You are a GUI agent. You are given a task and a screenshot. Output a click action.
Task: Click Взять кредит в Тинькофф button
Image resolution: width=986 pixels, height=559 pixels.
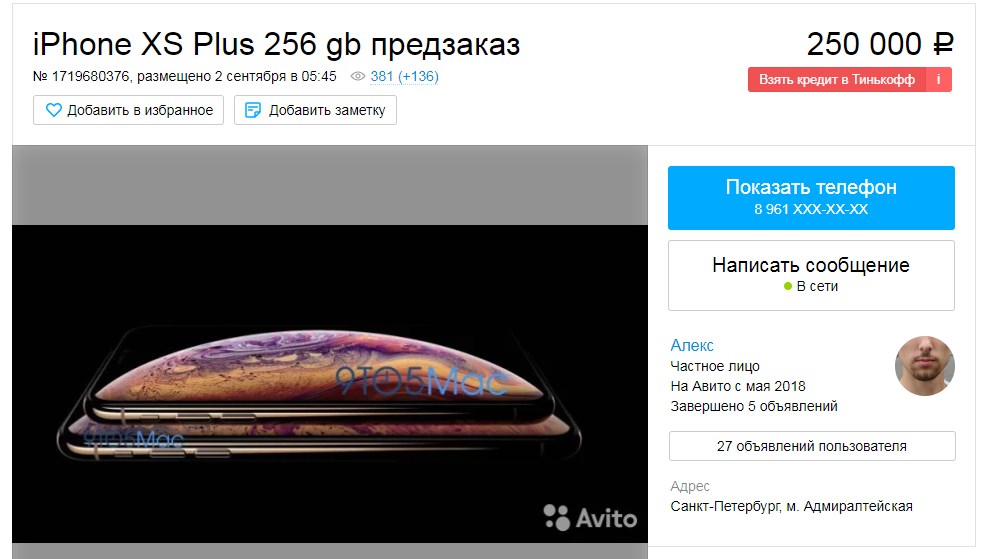tap(836, 79)
